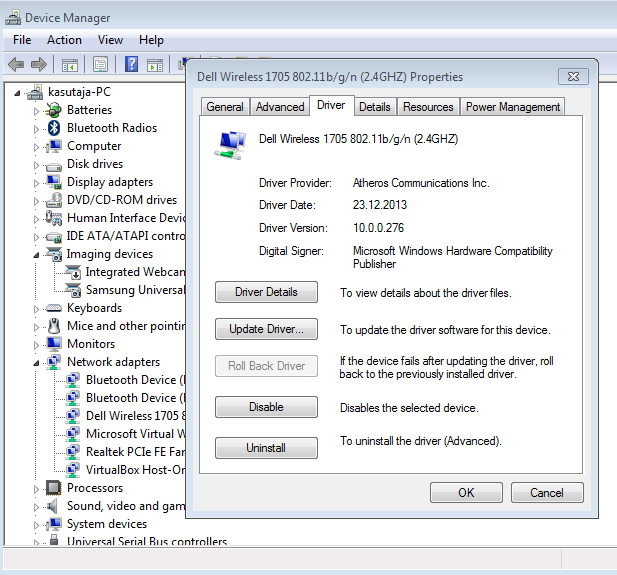Expand the Bluetooth Radios node

point(36,129)
